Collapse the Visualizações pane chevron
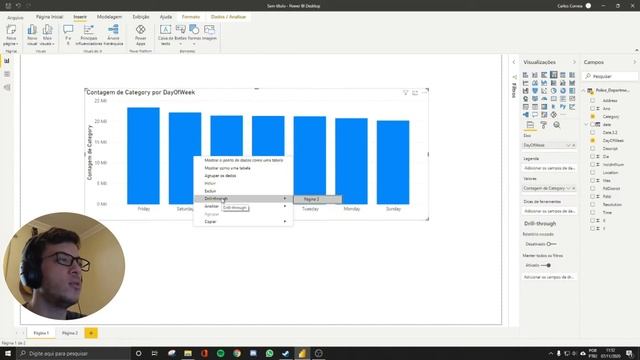Viewport: 640px width, 360px height. (574, 62)
